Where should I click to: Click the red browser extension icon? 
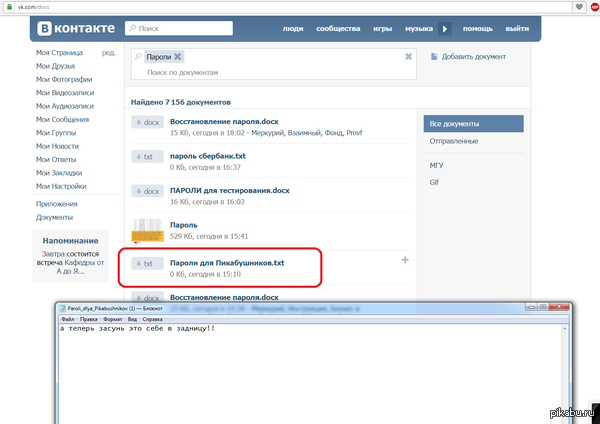coord(593,6)
